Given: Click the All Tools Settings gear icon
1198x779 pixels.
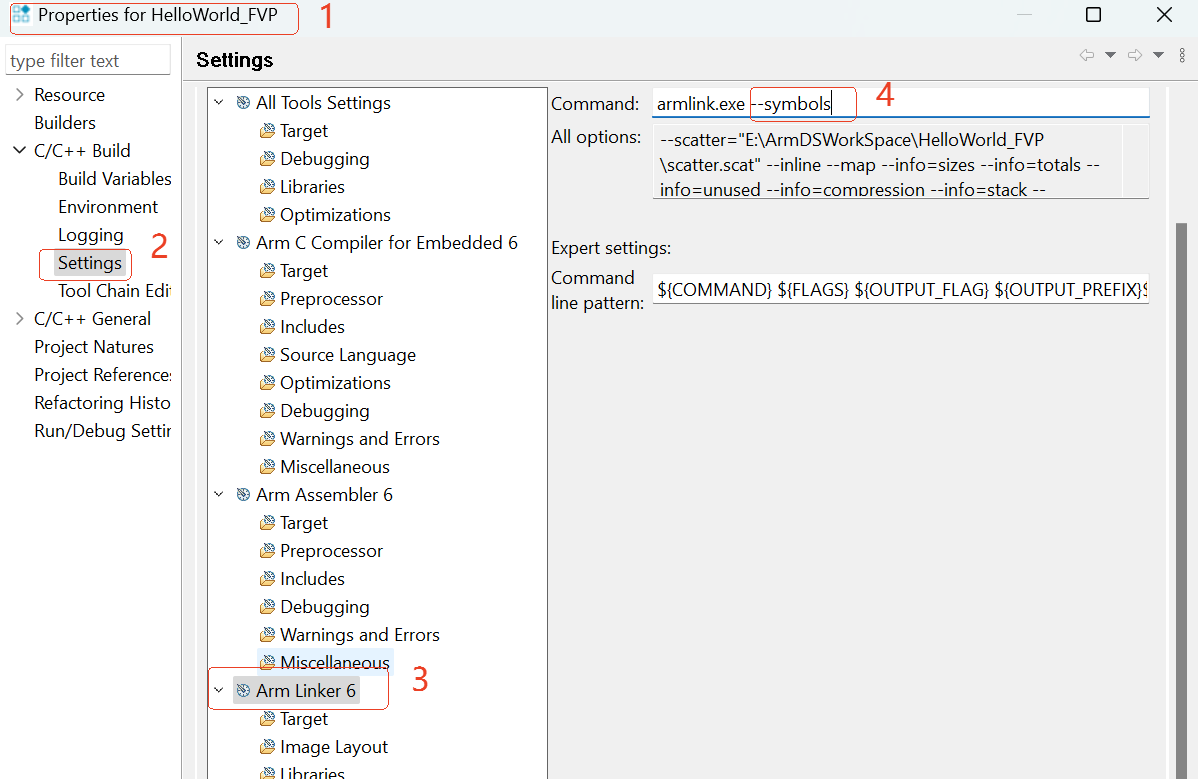Looking at the screenshot, I should (x=243, y=103).
